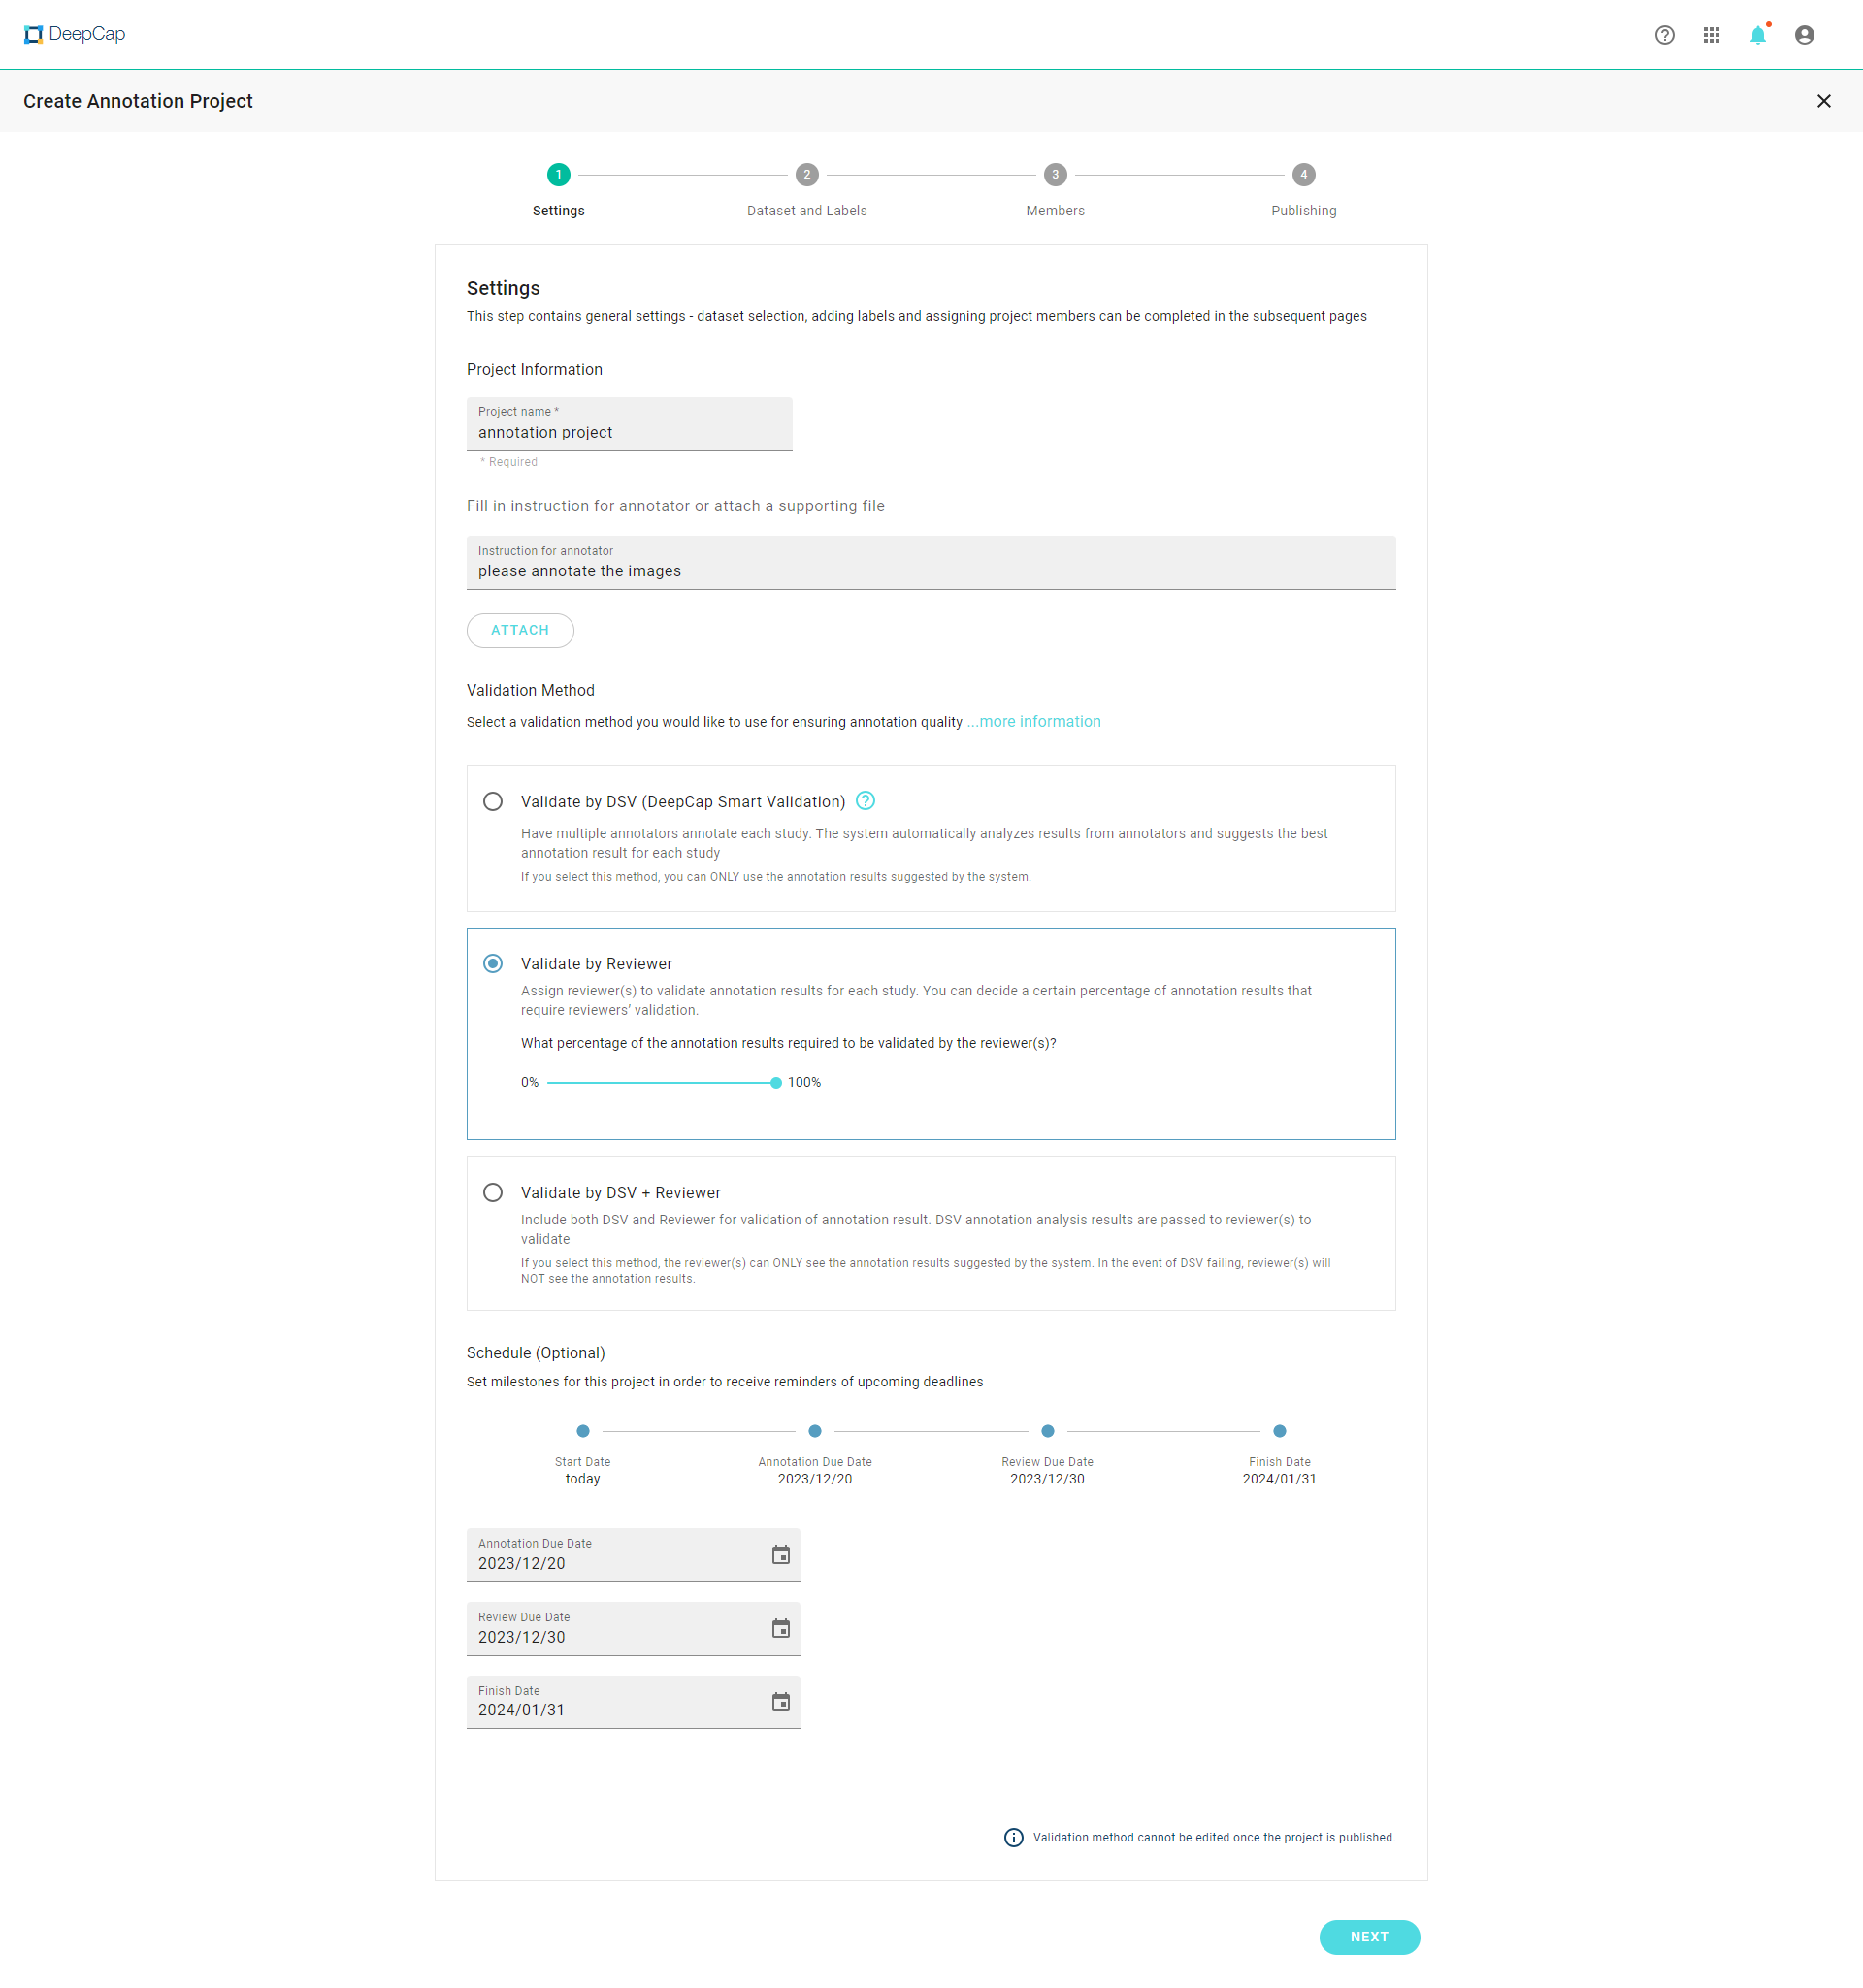Open the apps grid menu icon
This screenshot has height=1988, width=1863.
tap(1711, 35)
